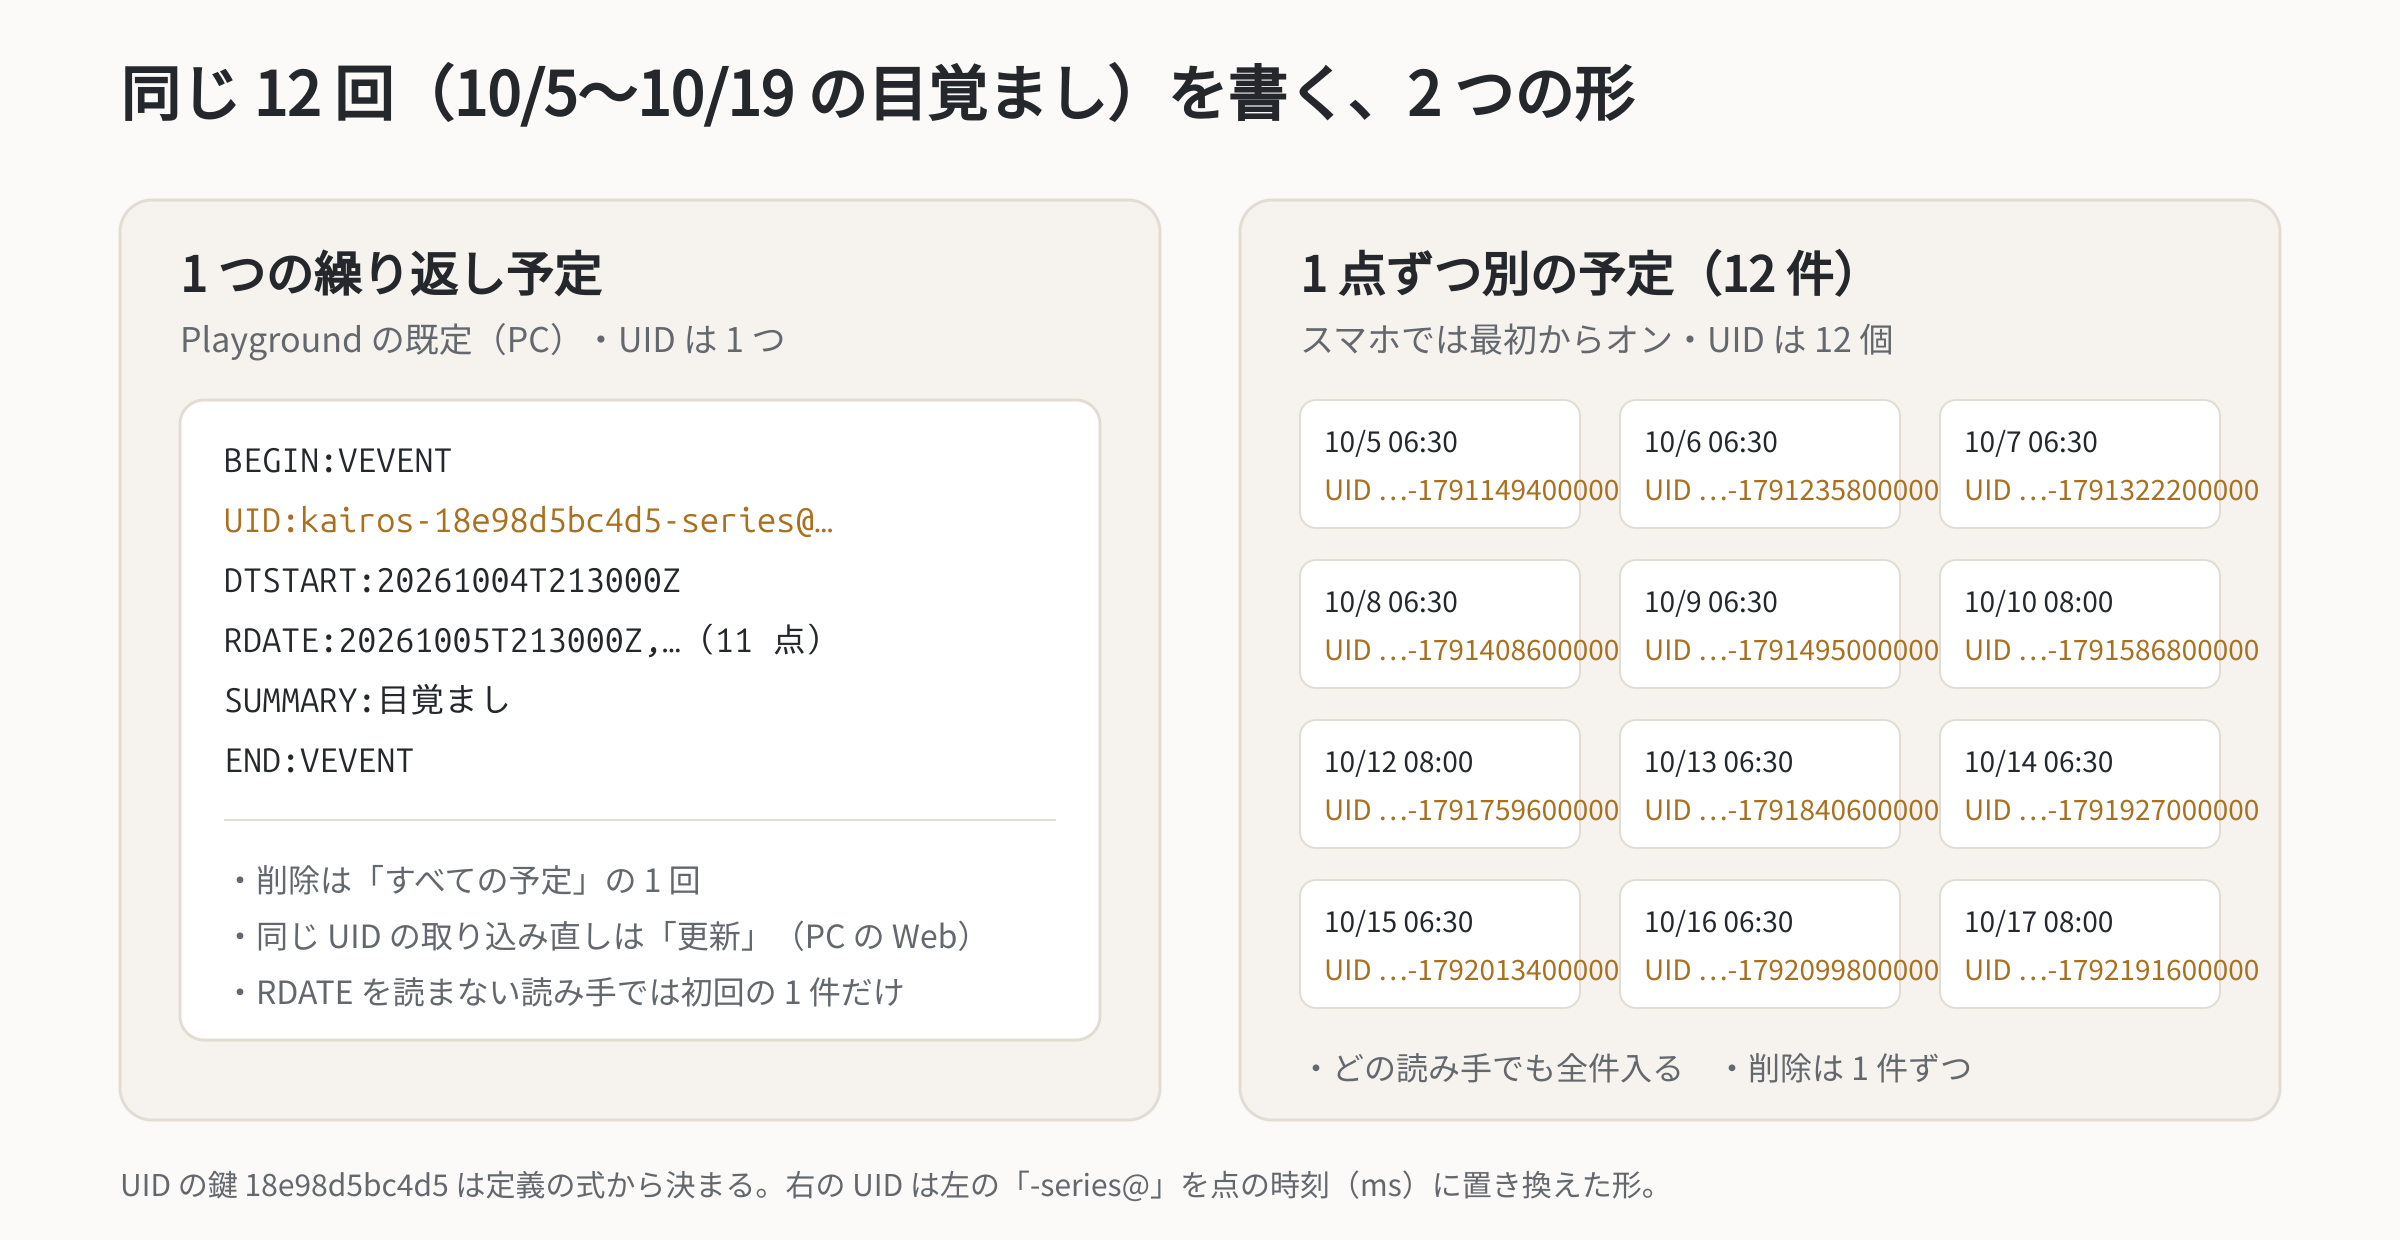
Task: Select the 10/8 06:30 event card
Action: [1440, 624]
